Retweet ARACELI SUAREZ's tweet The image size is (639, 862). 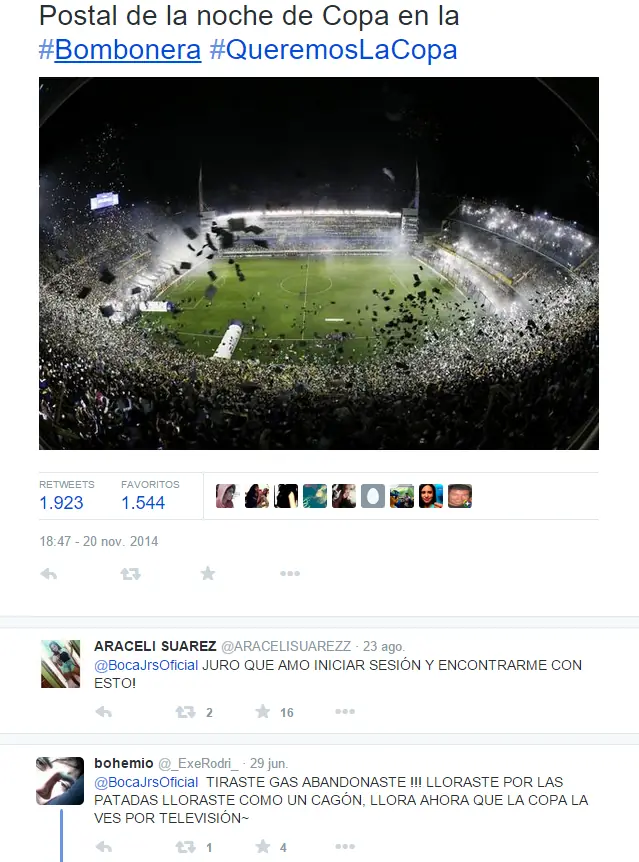(x=185, y=712)
